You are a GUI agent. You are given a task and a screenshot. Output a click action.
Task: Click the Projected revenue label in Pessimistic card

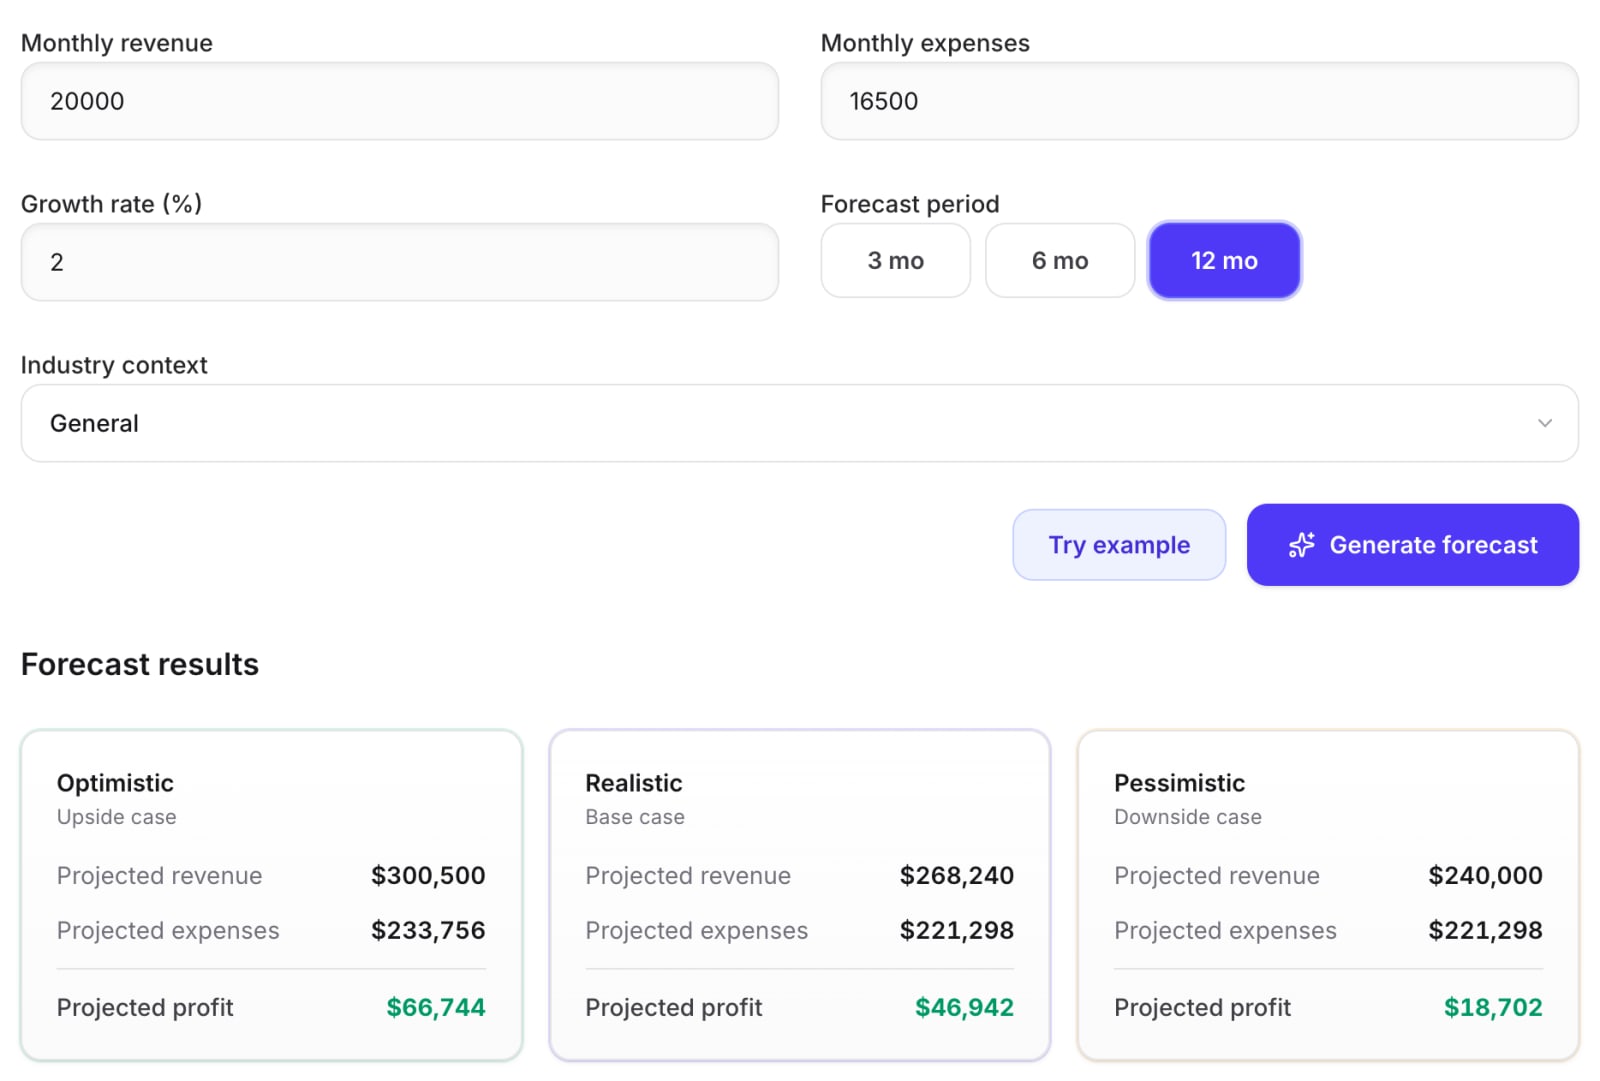click(1217, 876)
